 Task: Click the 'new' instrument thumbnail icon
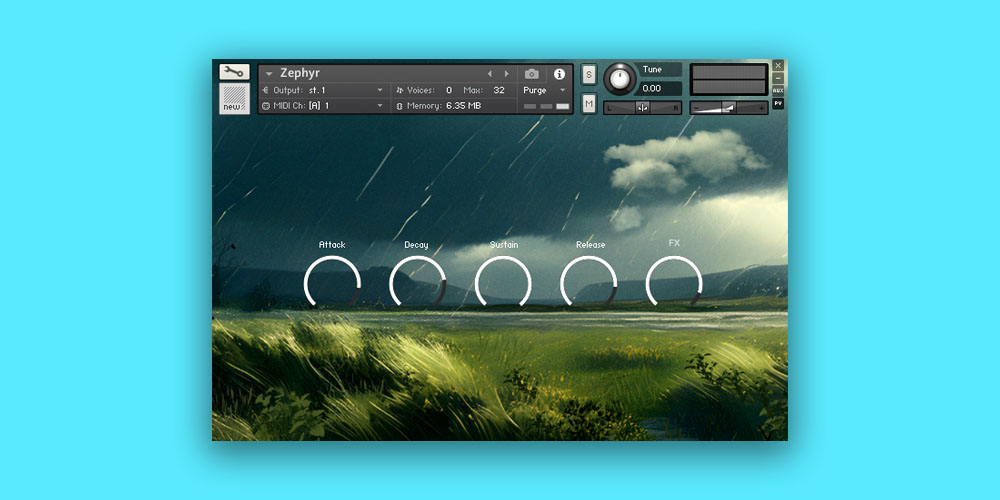tap(234, 99)
